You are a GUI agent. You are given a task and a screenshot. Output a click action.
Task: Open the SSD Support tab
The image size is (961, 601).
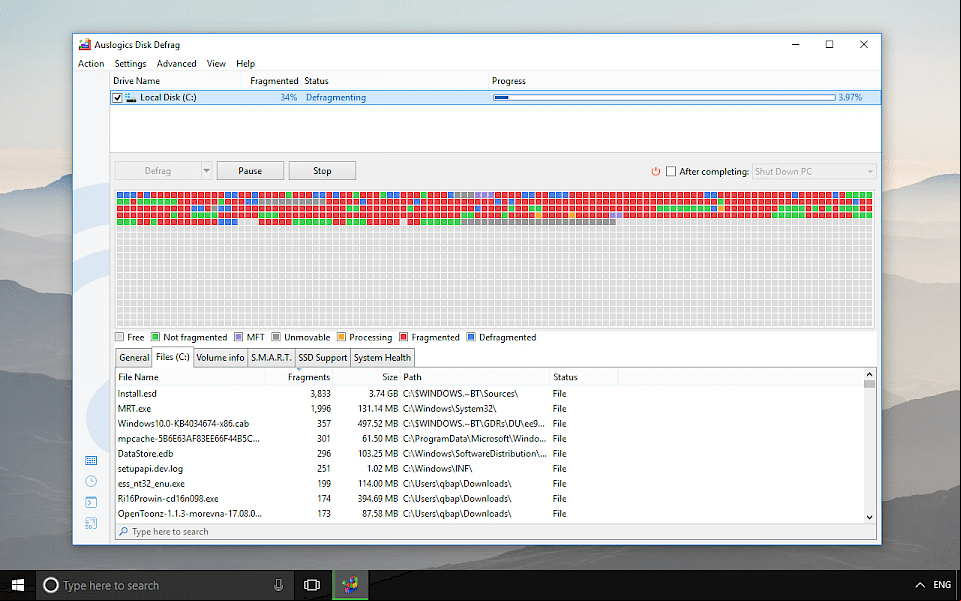tap(322, 358)
